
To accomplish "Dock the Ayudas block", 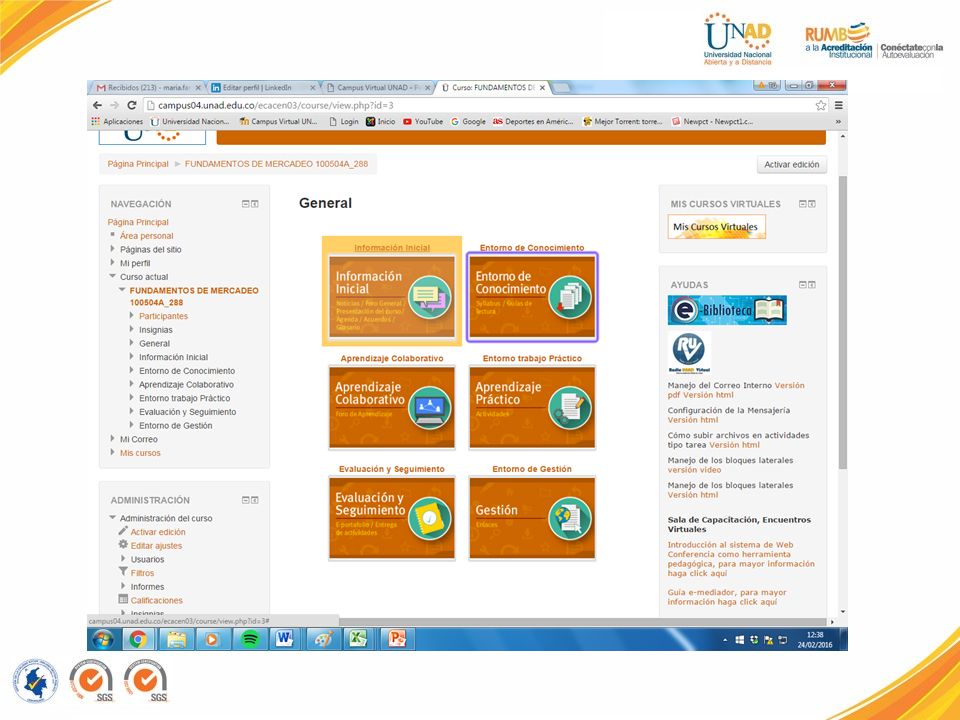I will [x=812, y=285].
